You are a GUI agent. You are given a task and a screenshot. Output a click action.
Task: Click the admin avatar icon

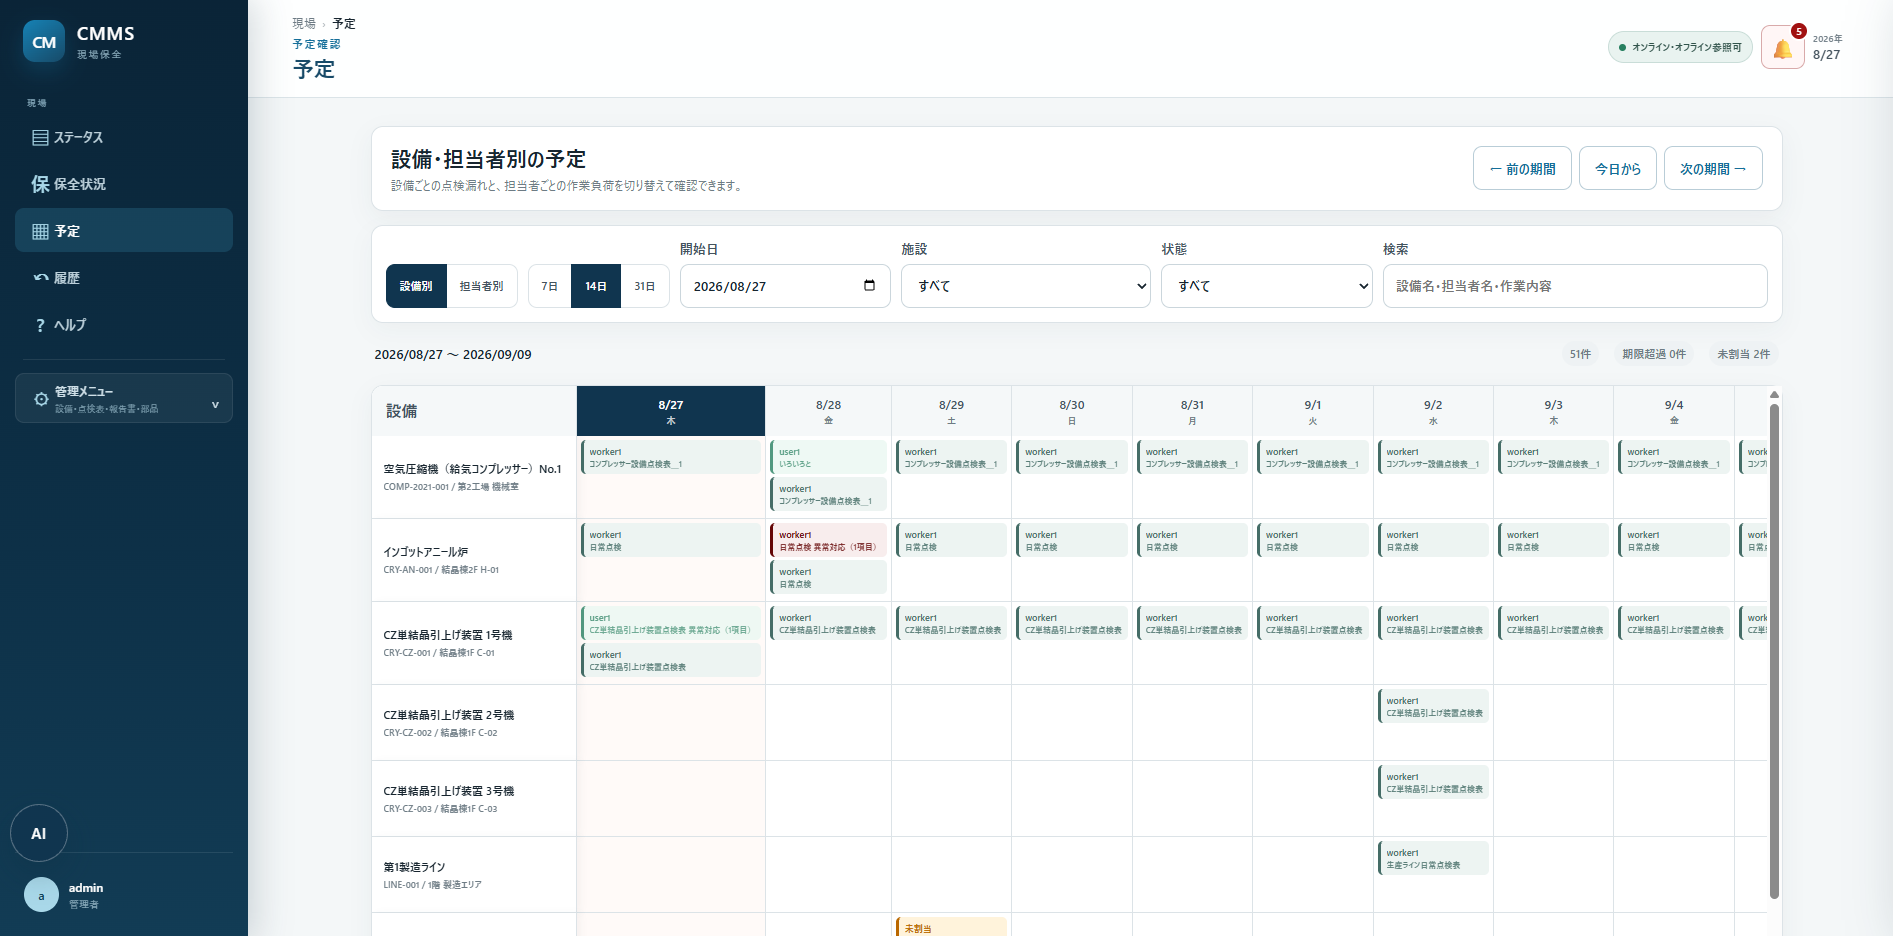click(41, 895)
